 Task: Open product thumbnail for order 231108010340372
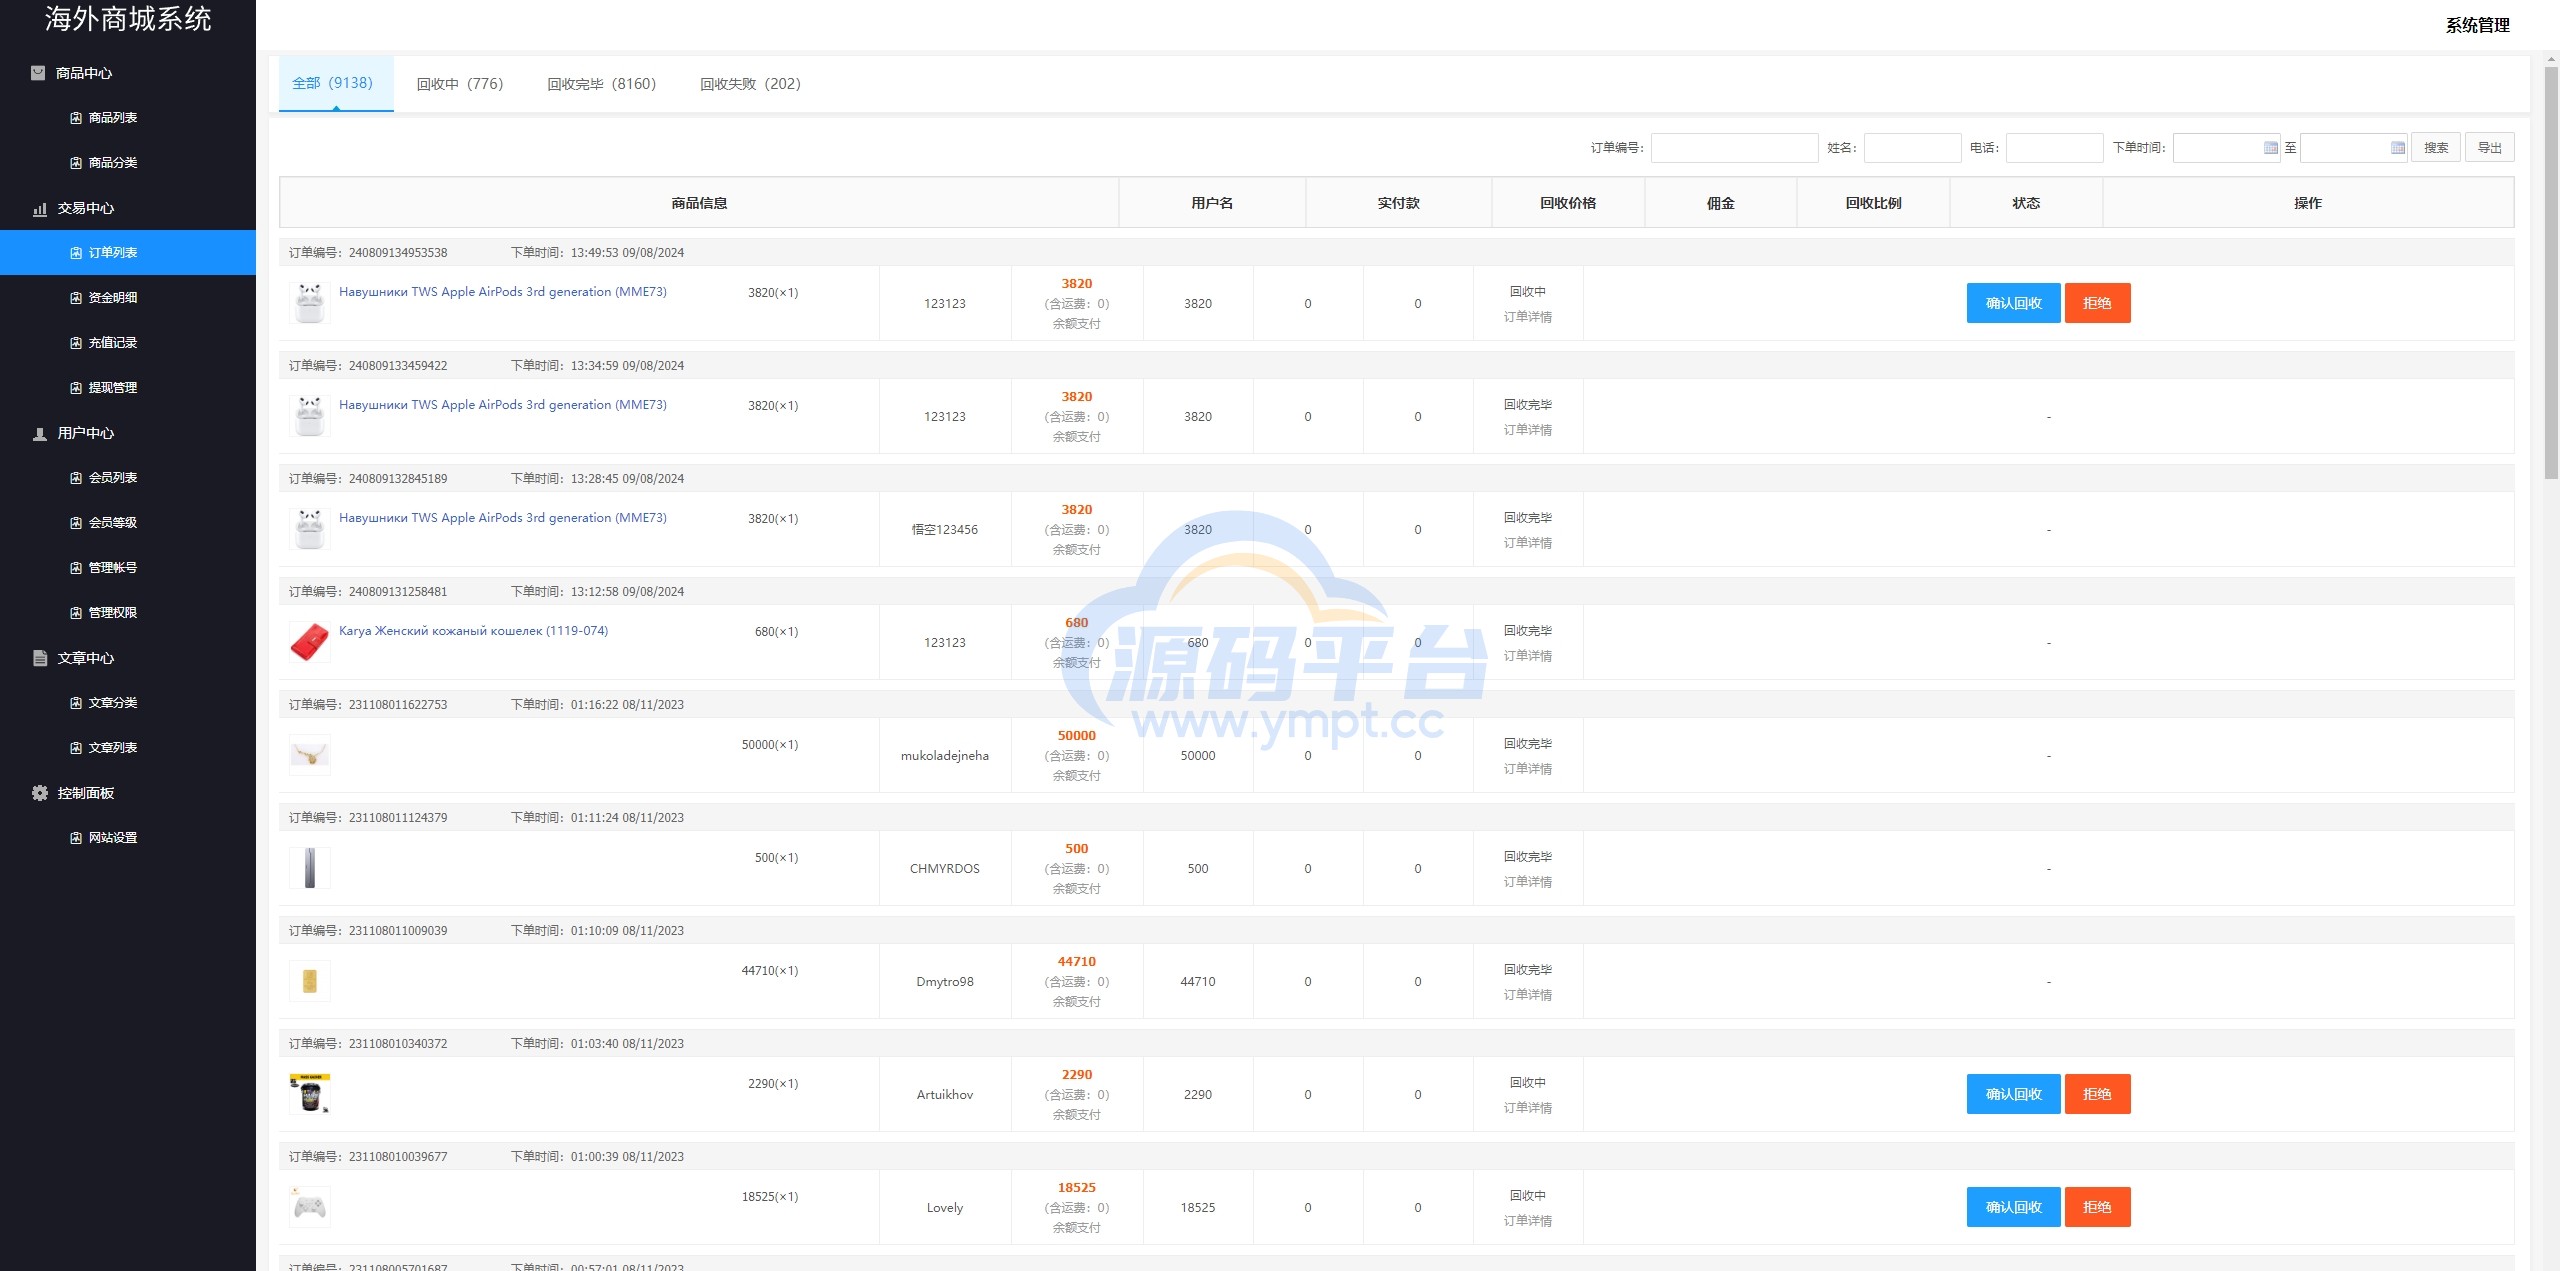pyautogui.click(x=310, y=1094)
